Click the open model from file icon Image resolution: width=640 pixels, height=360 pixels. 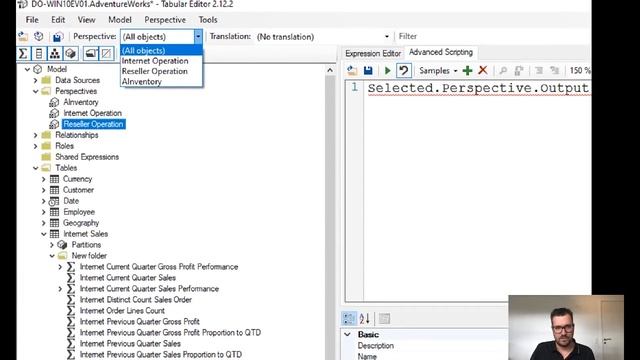click(x=23, y=37)
